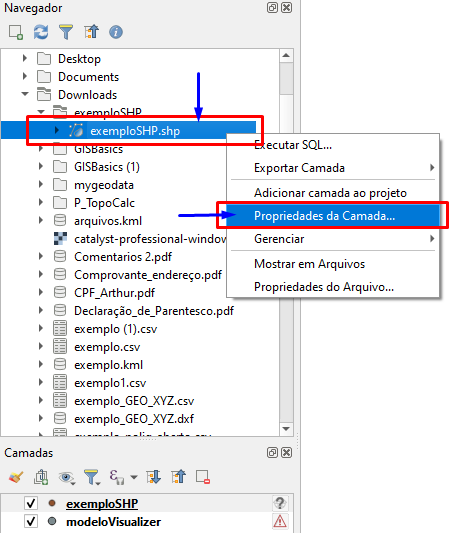Uncheck the exemploSHP layer visibility checkbox
Image resolution: width=451 pixels, height=533 pixels.
click(x=31, y=503)
